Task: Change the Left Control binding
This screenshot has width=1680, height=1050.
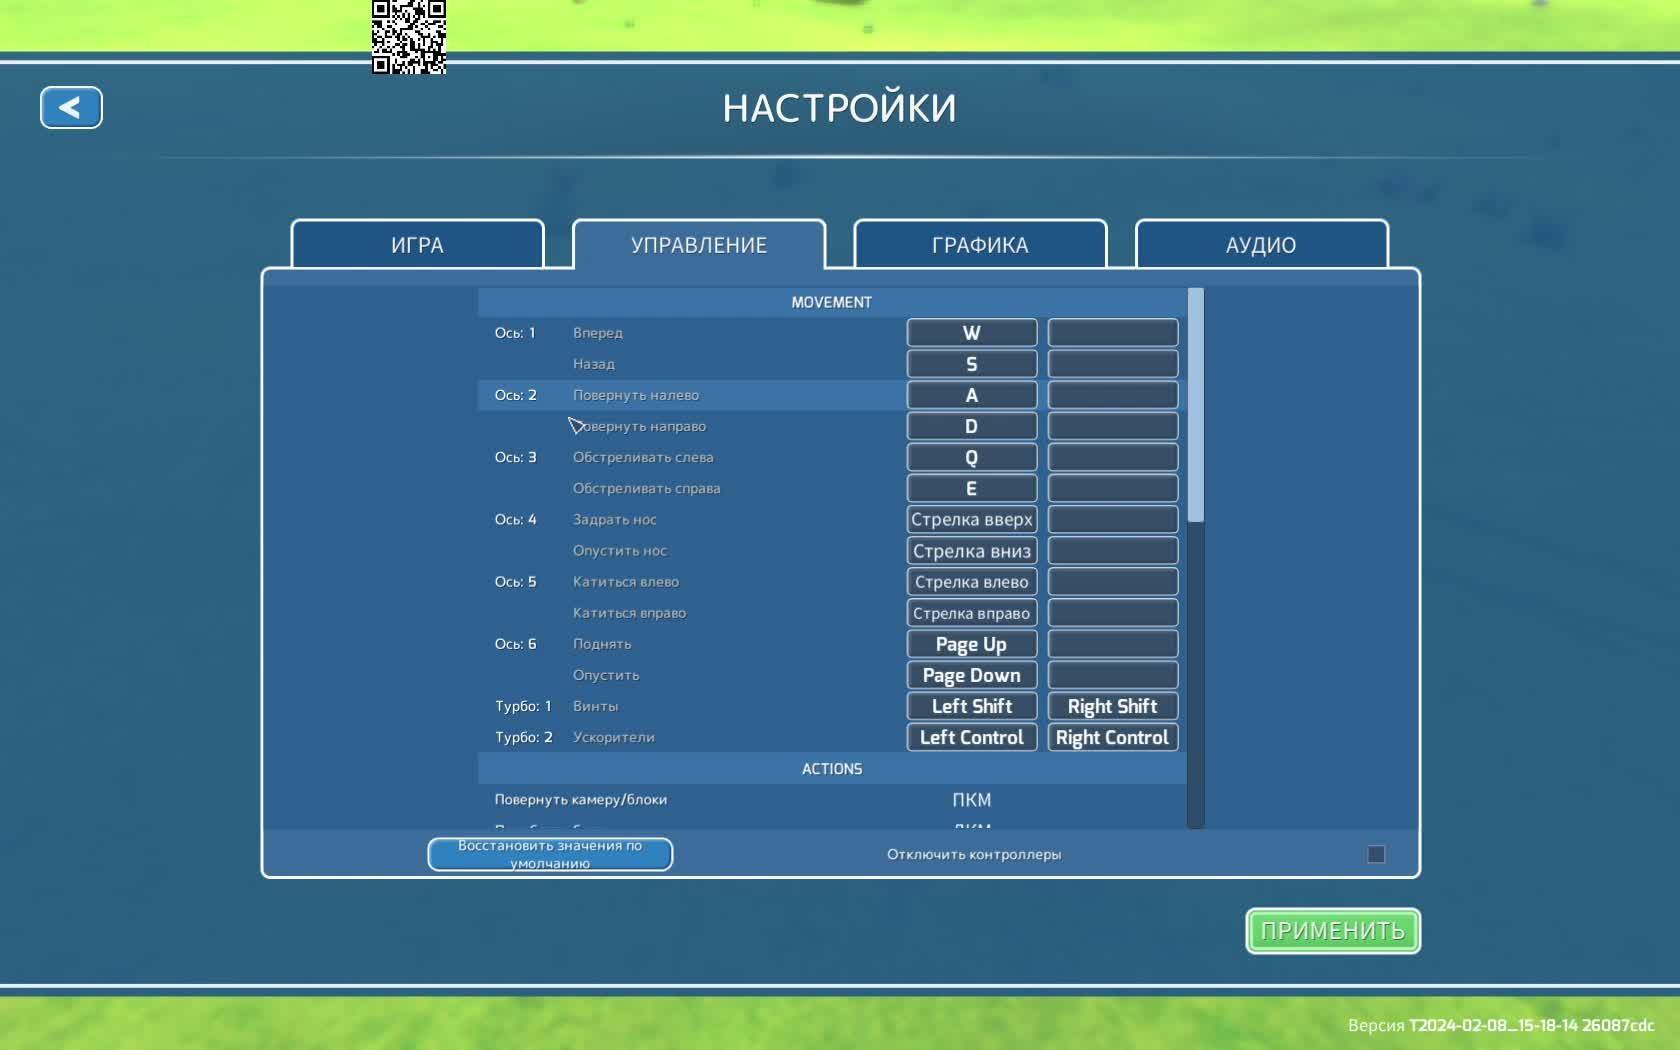Action: [x=972, y=737]
